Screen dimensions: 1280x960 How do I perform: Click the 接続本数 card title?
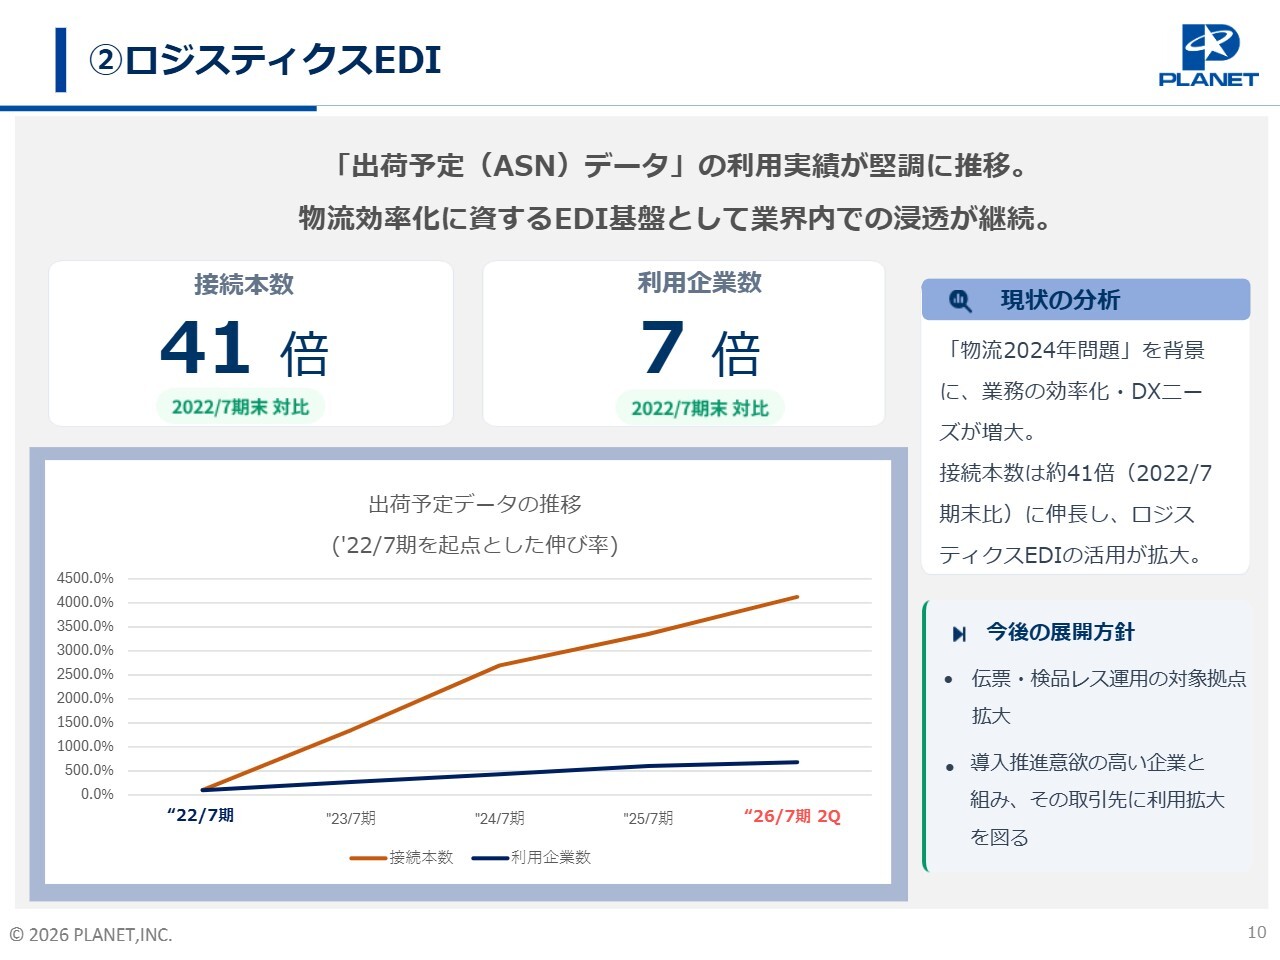click(244, 285)
